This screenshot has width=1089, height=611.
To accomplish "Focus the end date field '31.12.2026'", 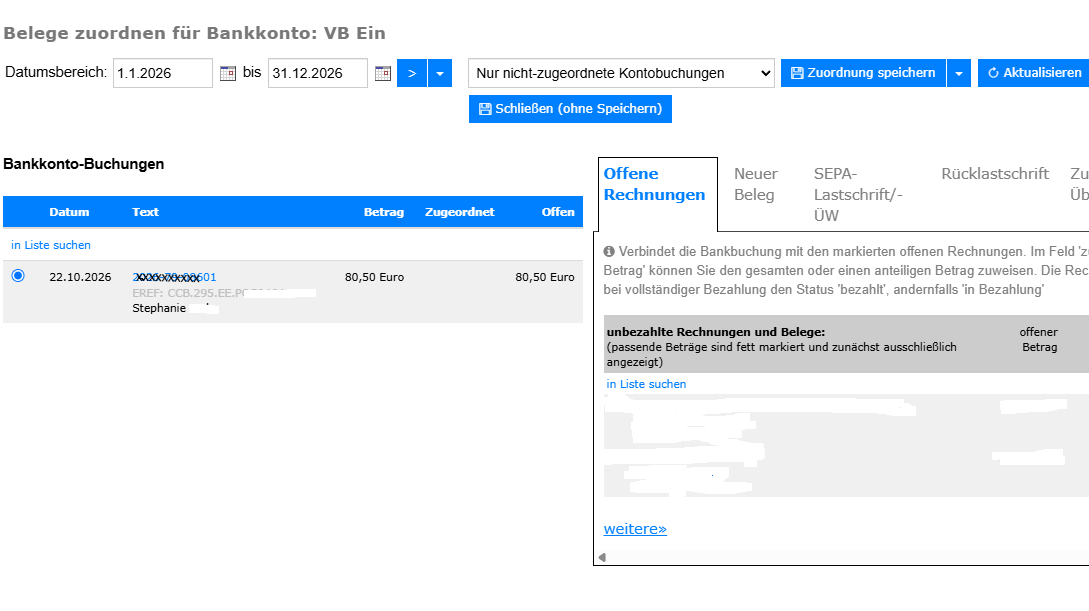I will coord(317,73).
